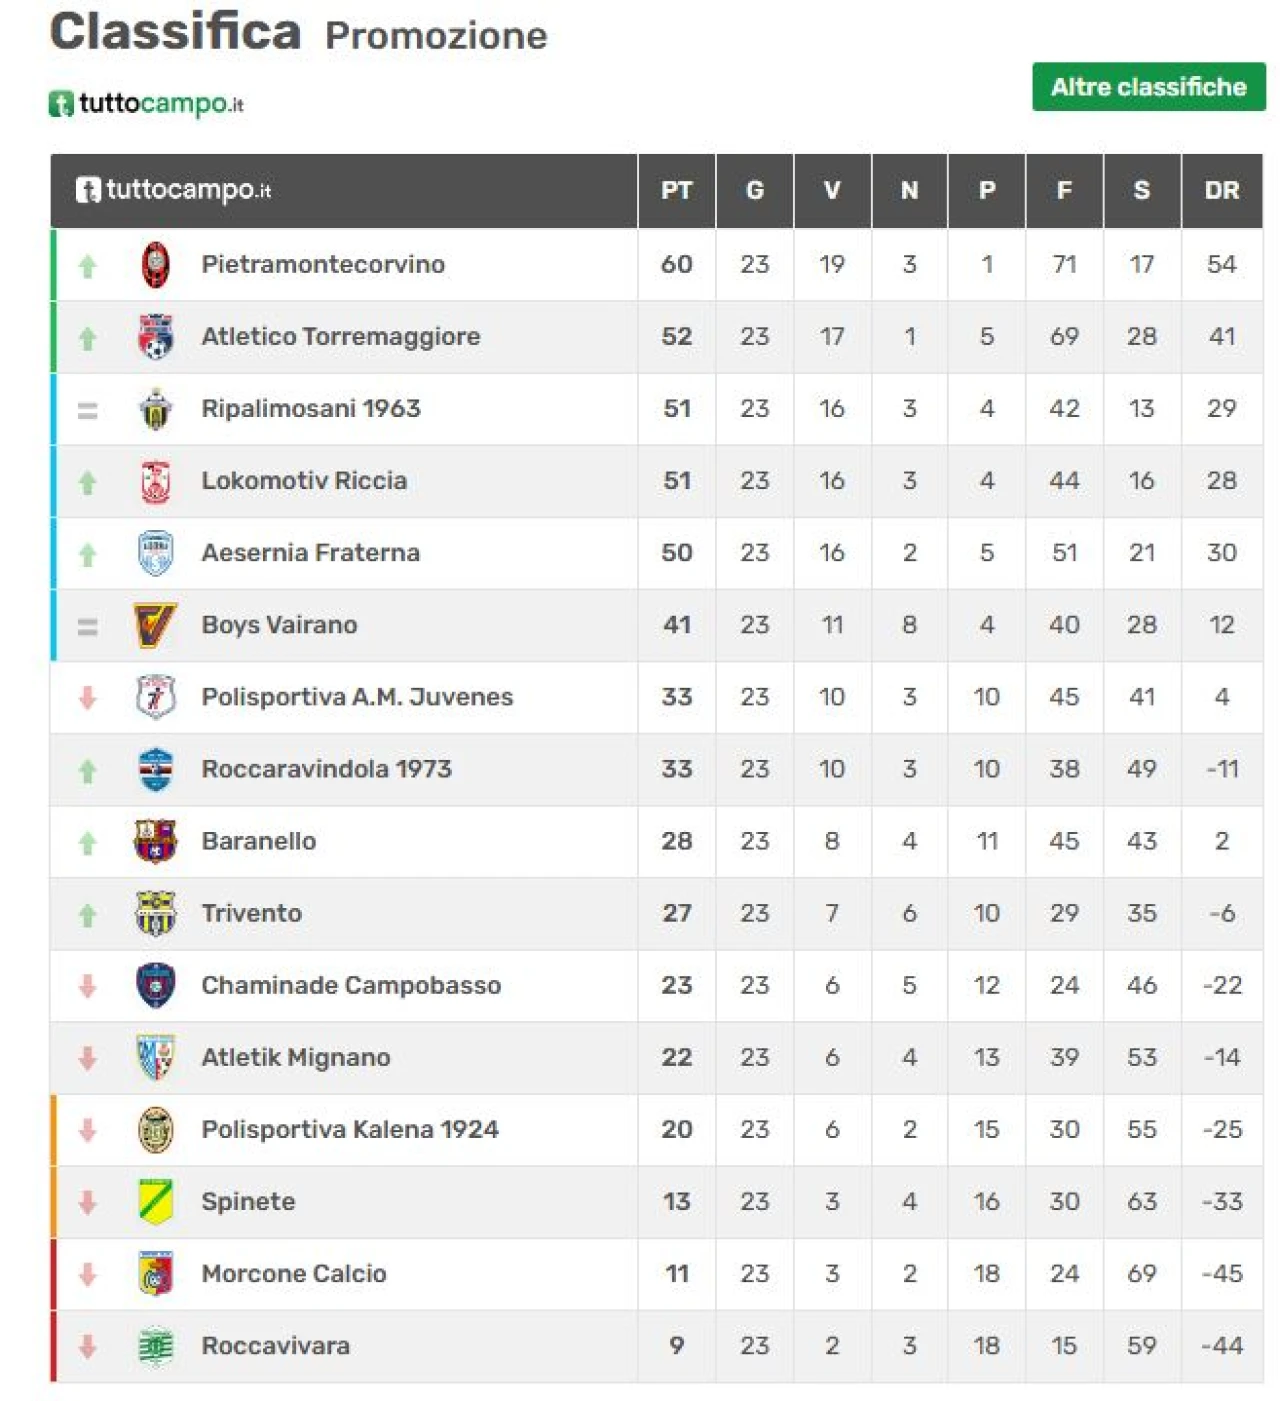Image resolution: width=1280 pixels, height=1401 pixels.
Task: Click the Atletico Torremaggiore team crest
Action: point(155,337)
